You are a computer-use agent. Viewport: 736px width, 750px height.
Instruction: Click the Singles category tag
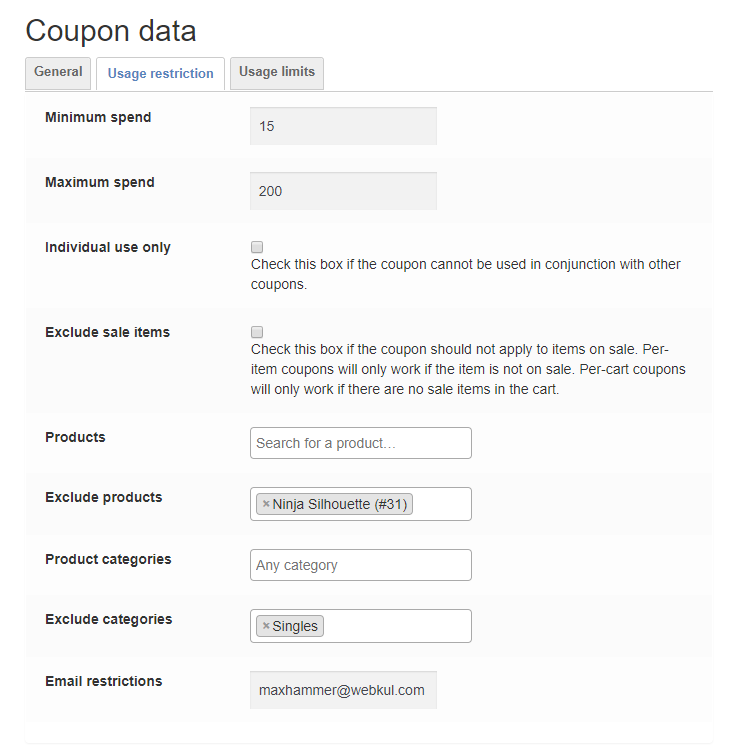tap(295, 627)
